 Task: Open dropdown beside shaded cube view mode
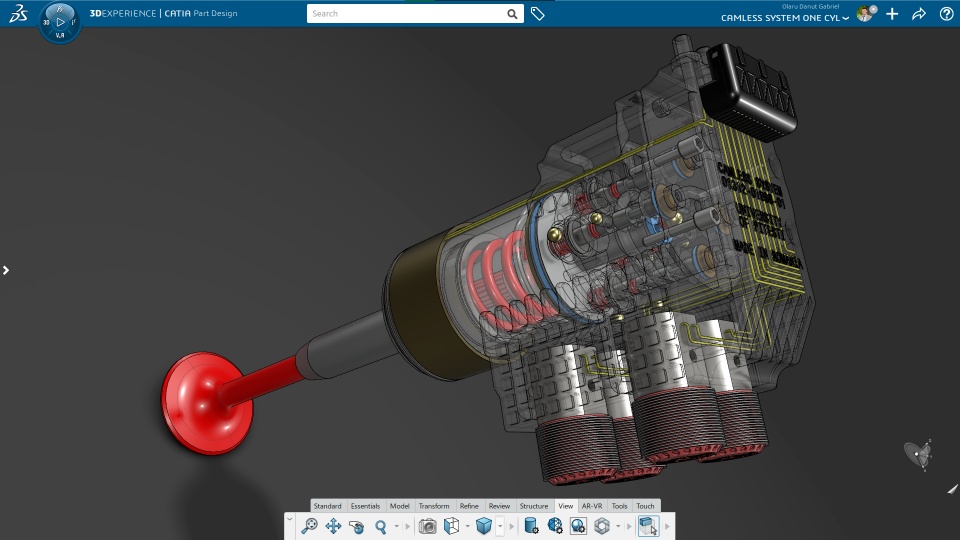pyautogui.click(x=500, y=527)
